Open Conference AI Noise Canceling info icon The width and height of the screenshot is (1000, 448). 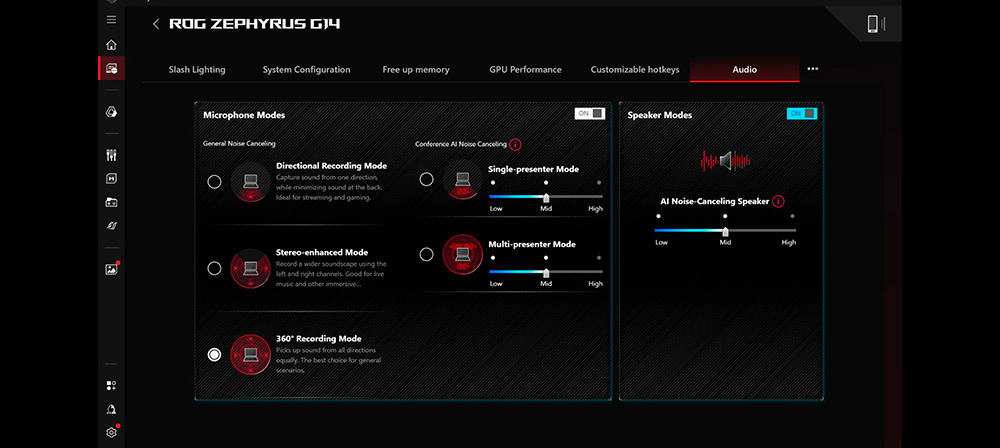coord(515,144)
